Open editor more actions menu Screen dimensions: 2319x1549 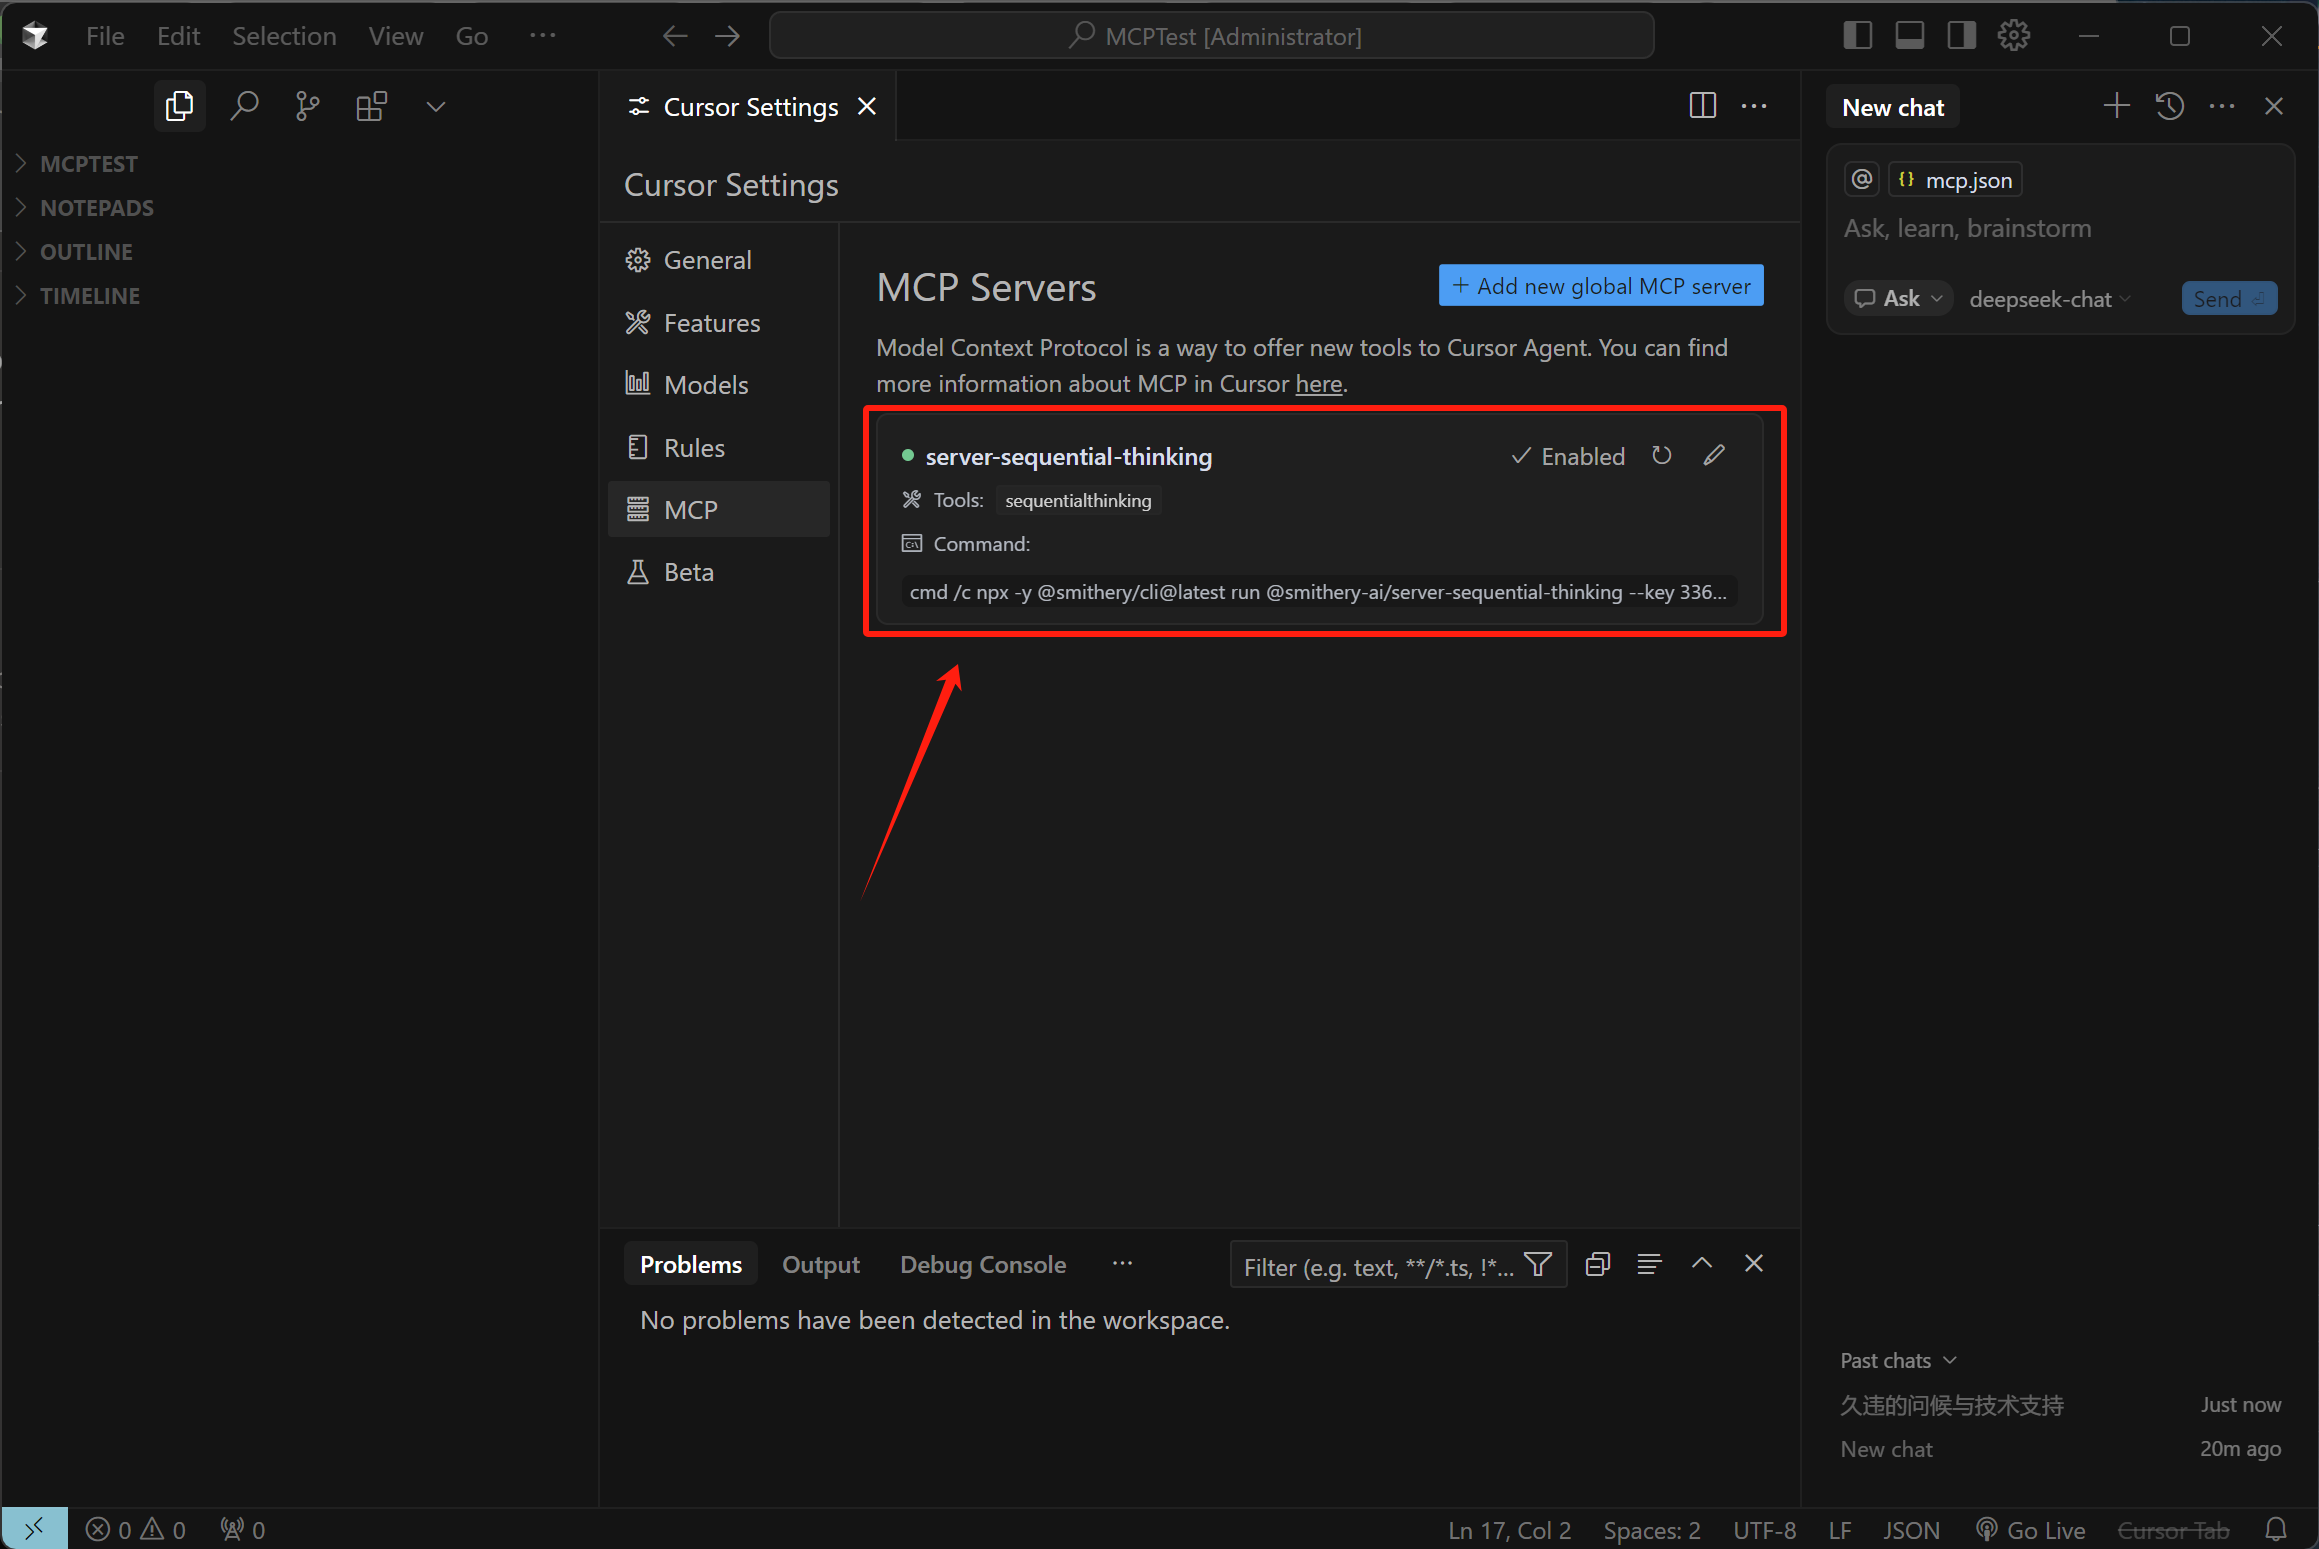tap(1754, 106)
